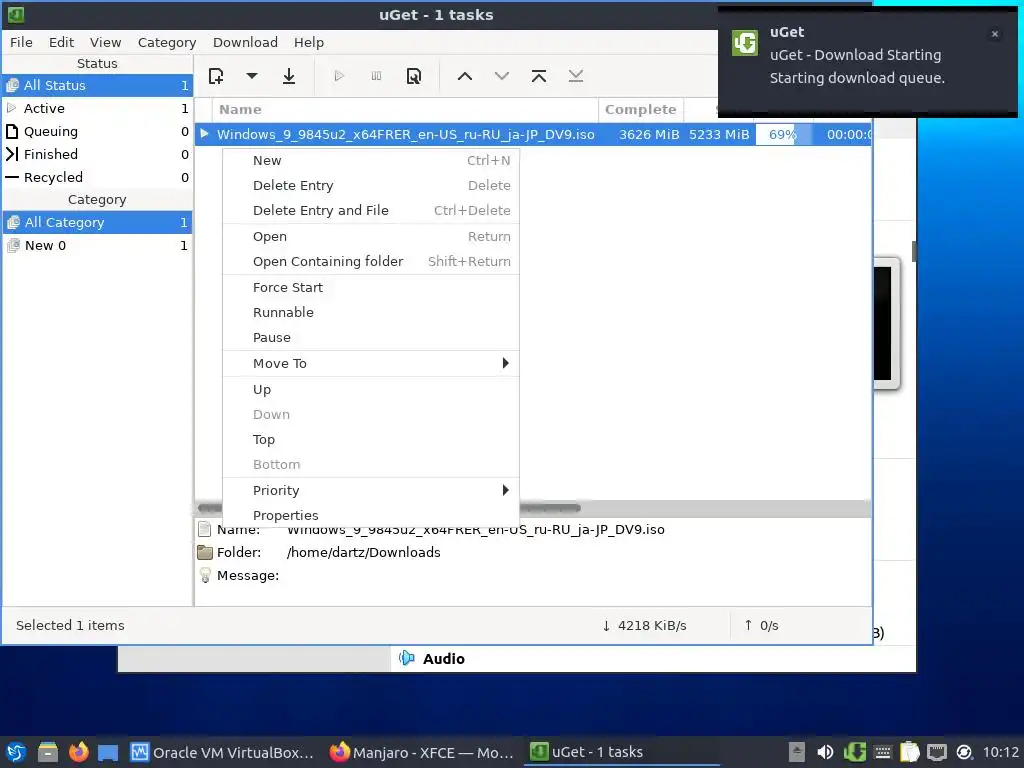Choose Pause in the context menu

pos(371,338)
